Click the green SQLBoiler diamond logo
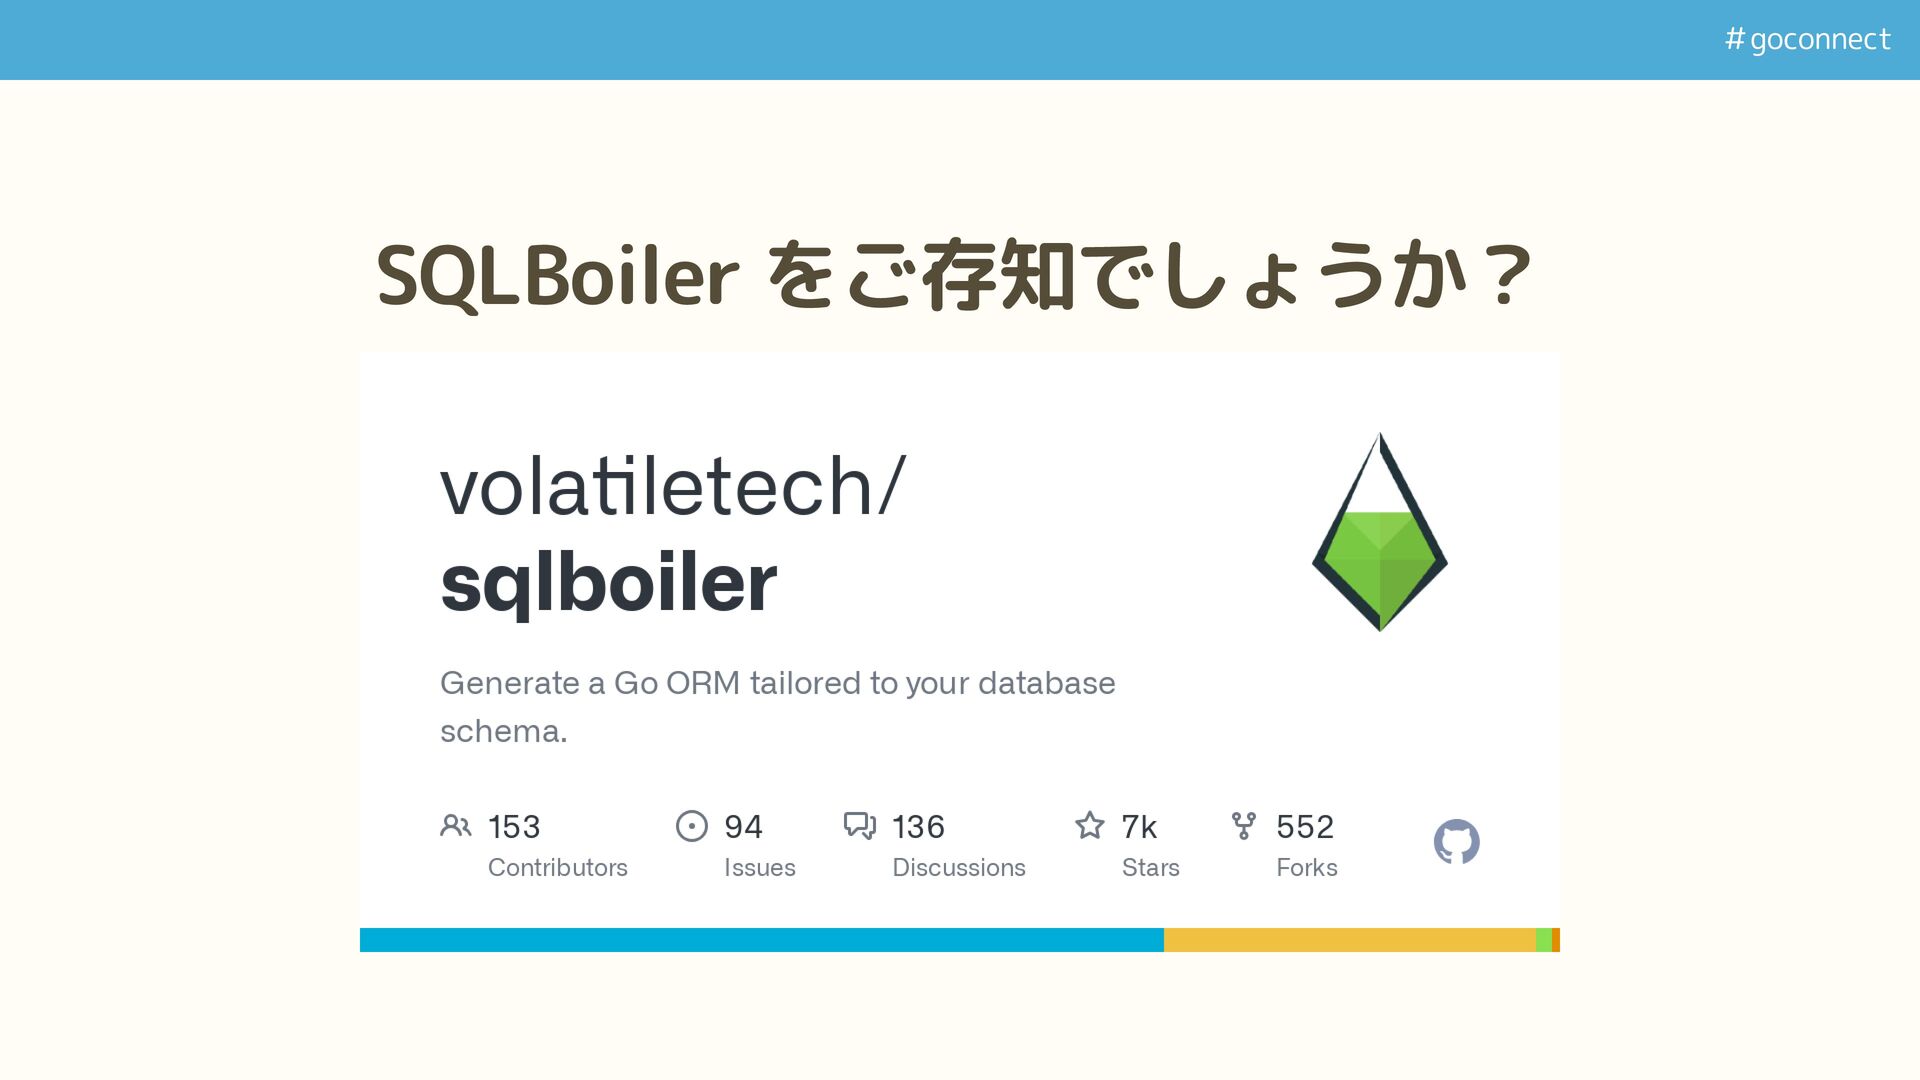The width and height of the screenshot is (1920, 1080). [1380, 540]
